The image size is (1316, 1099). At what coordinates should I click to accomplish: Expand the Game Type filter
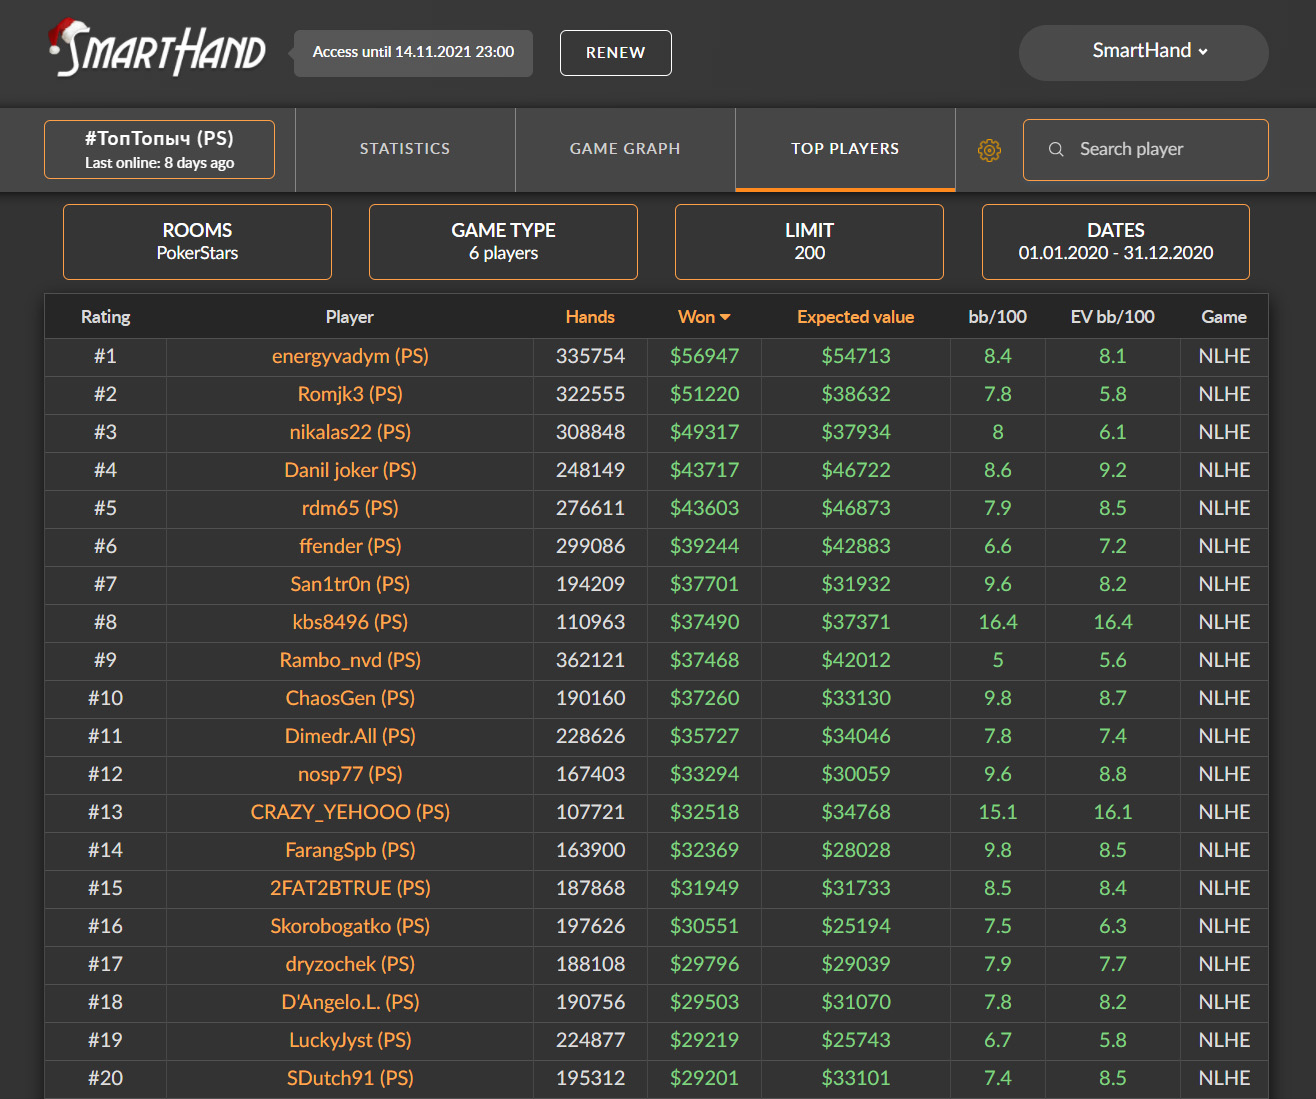pos(503,242)
